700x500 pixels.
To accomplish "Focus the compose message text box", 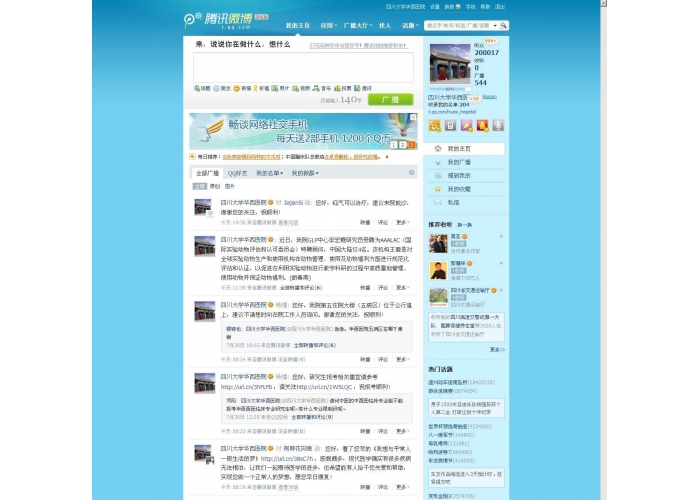I will coord(303,67).
